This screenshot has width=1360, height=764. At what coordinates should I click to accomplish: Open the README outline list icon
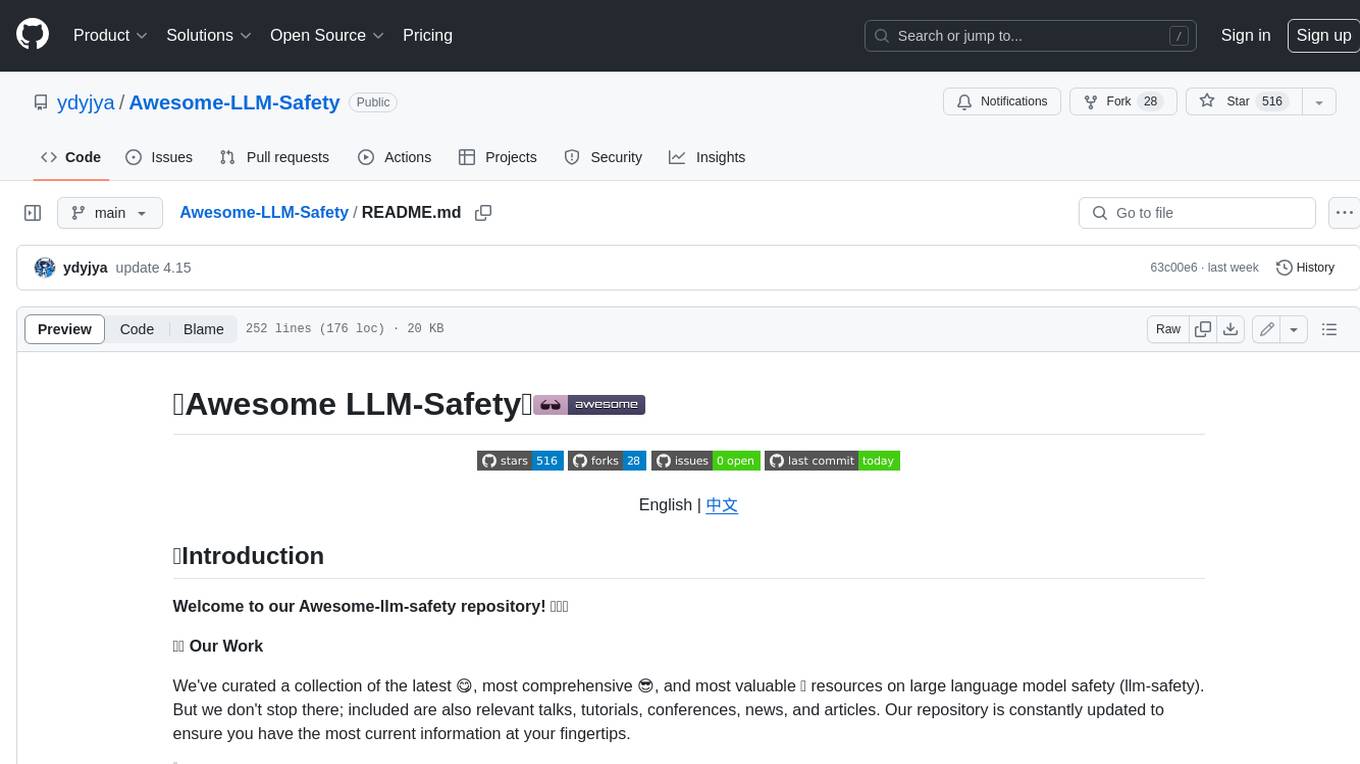pos(1329,329)
